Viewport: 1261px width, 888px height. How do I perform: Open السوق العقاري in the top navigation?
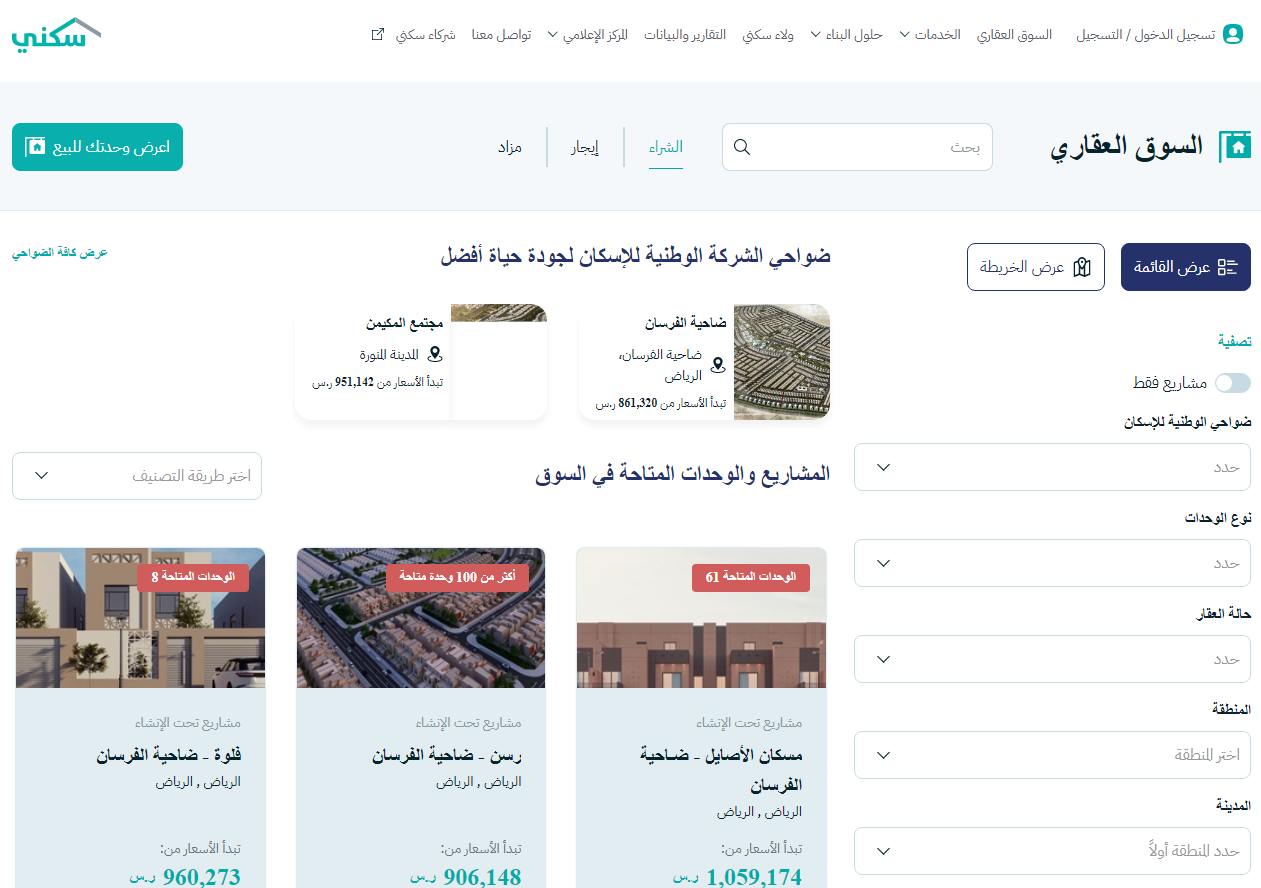click(1015, 35)
